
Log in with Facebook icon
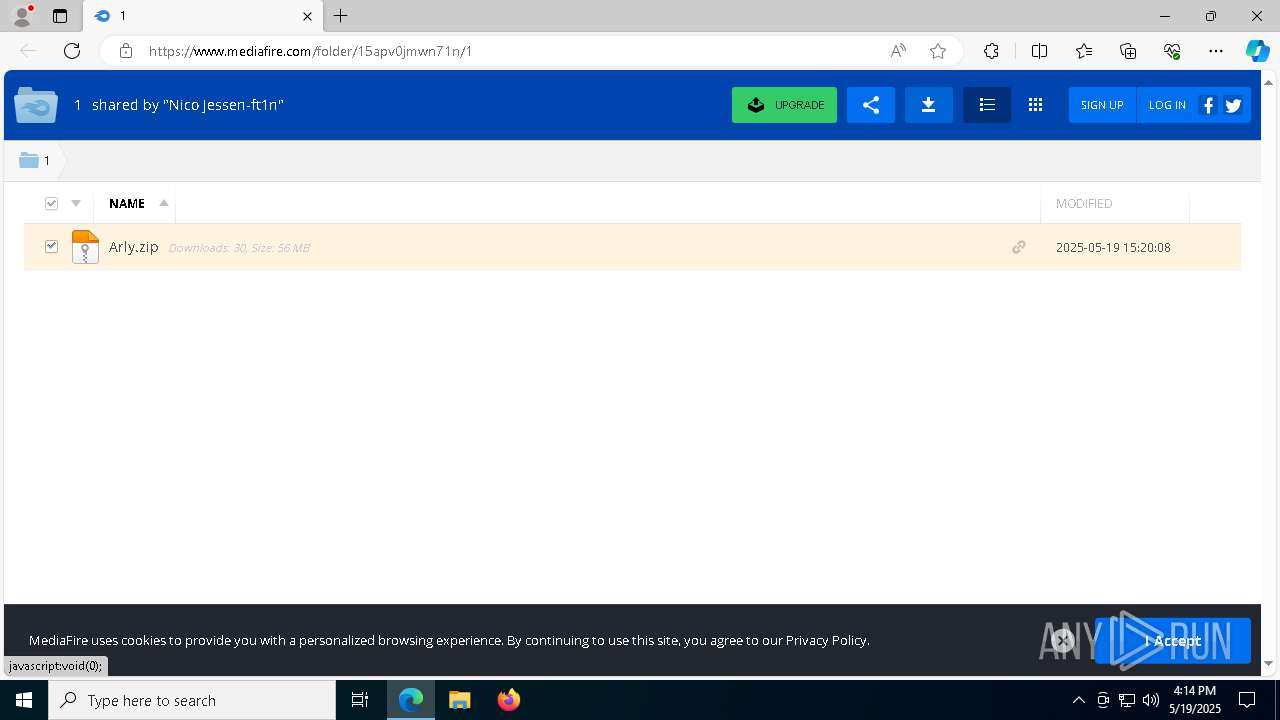[x=1208, y=105]
